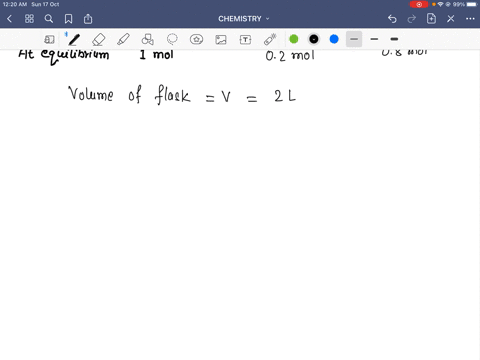
Task: Open the more options ellipsis menu
Action: click(x=470, y=19)
